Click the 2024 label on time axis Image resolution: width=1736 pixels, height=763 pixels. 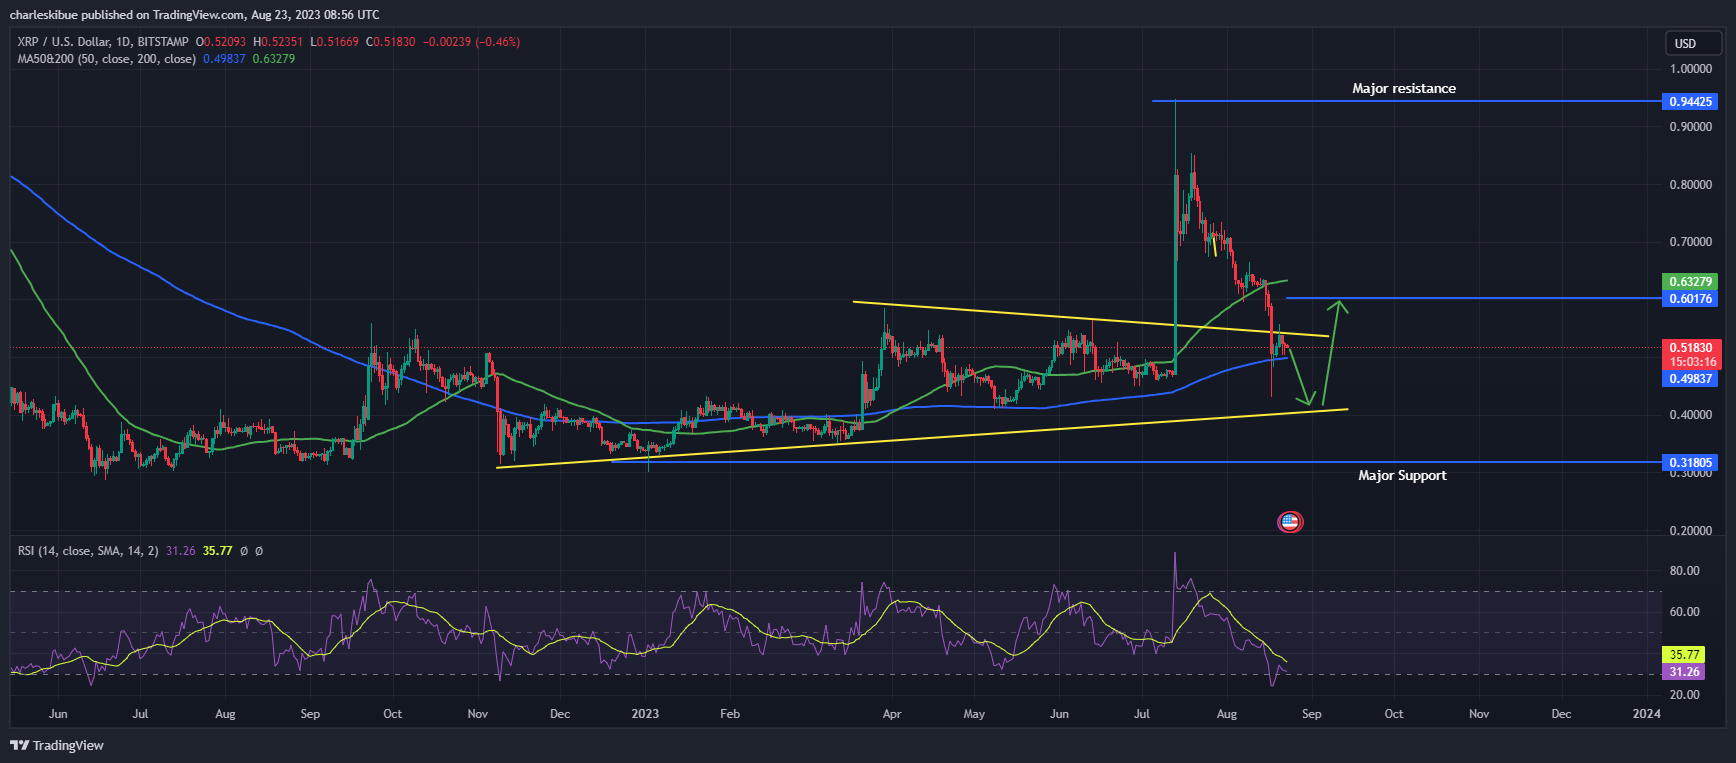(x=1646, y=714)
